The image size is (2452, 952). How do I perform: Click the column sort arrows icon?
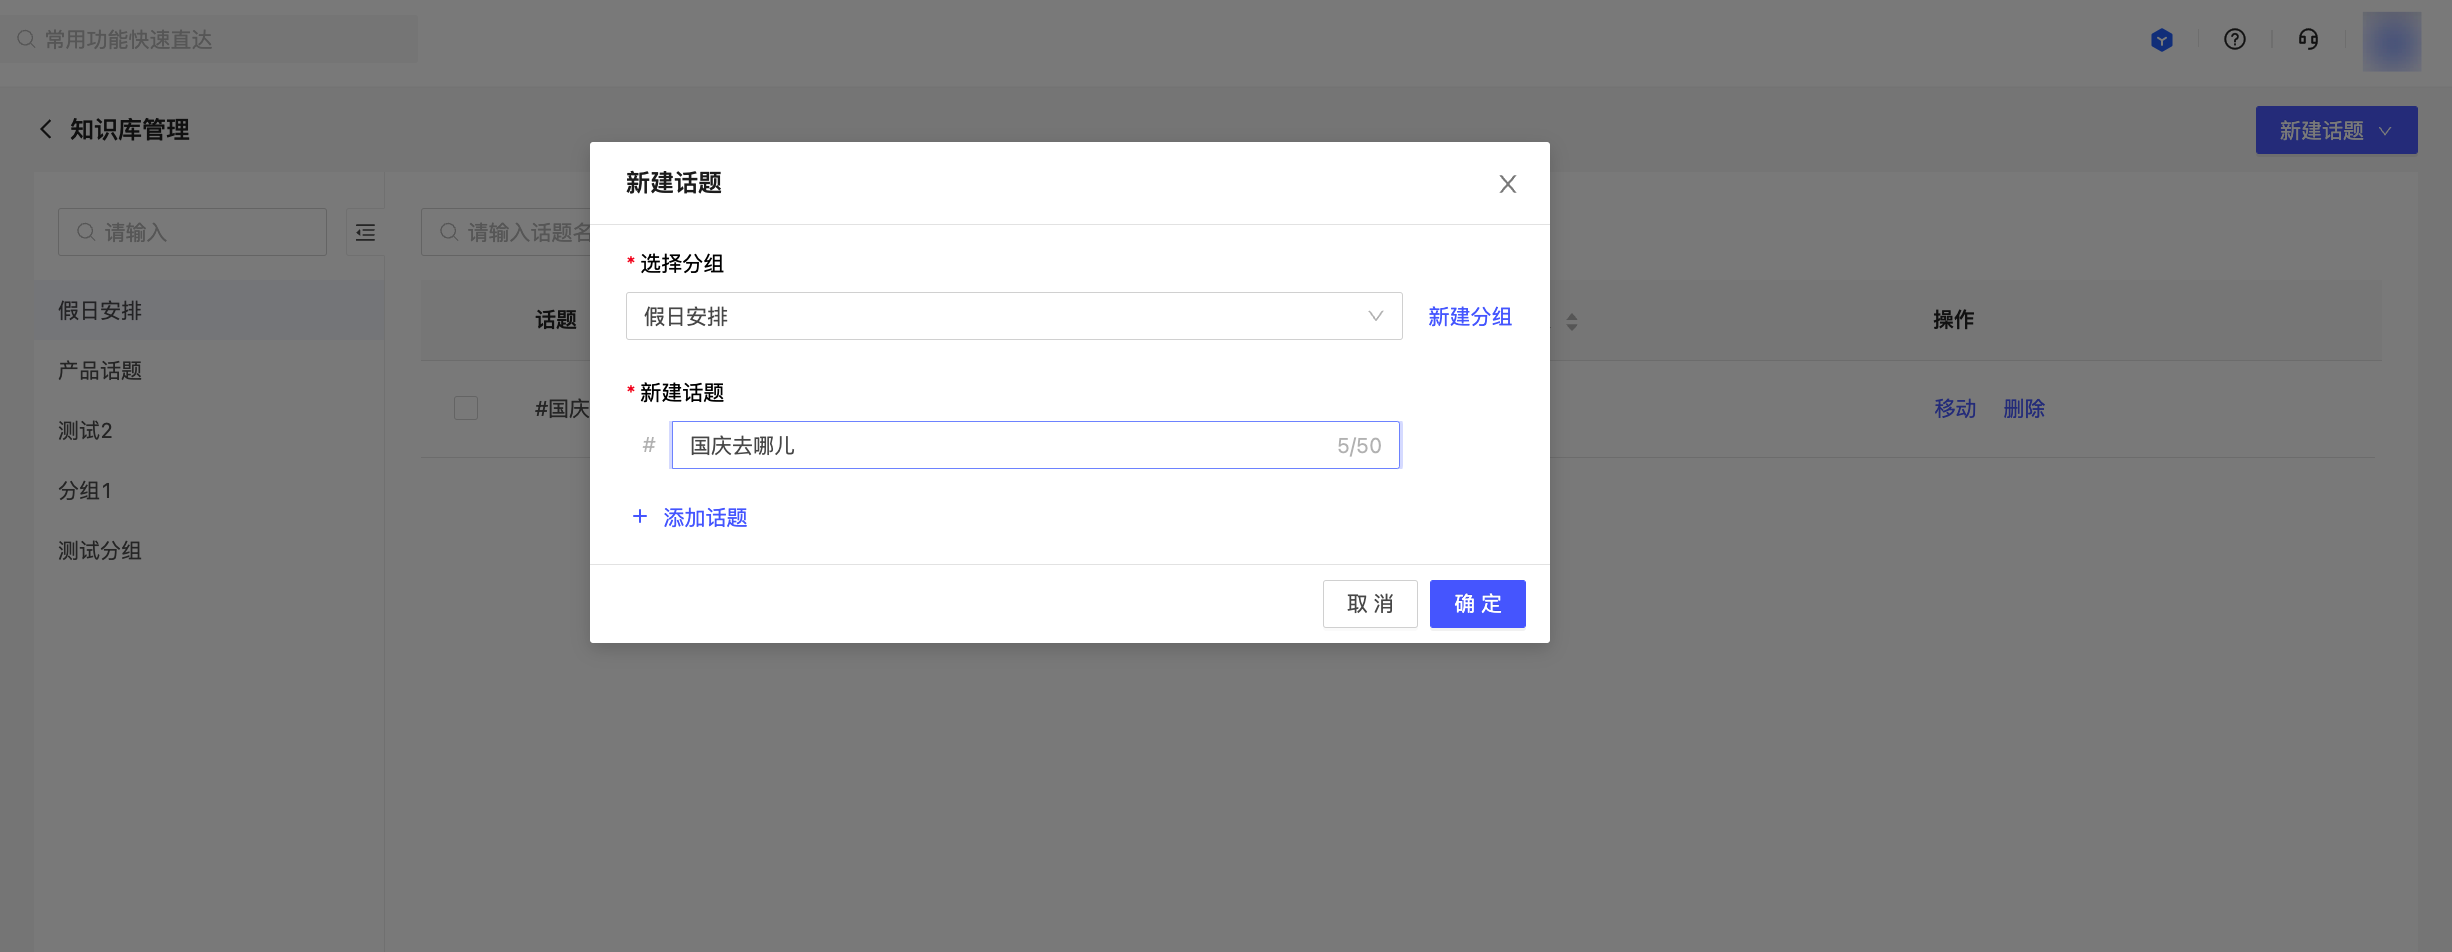point(1572,321)
